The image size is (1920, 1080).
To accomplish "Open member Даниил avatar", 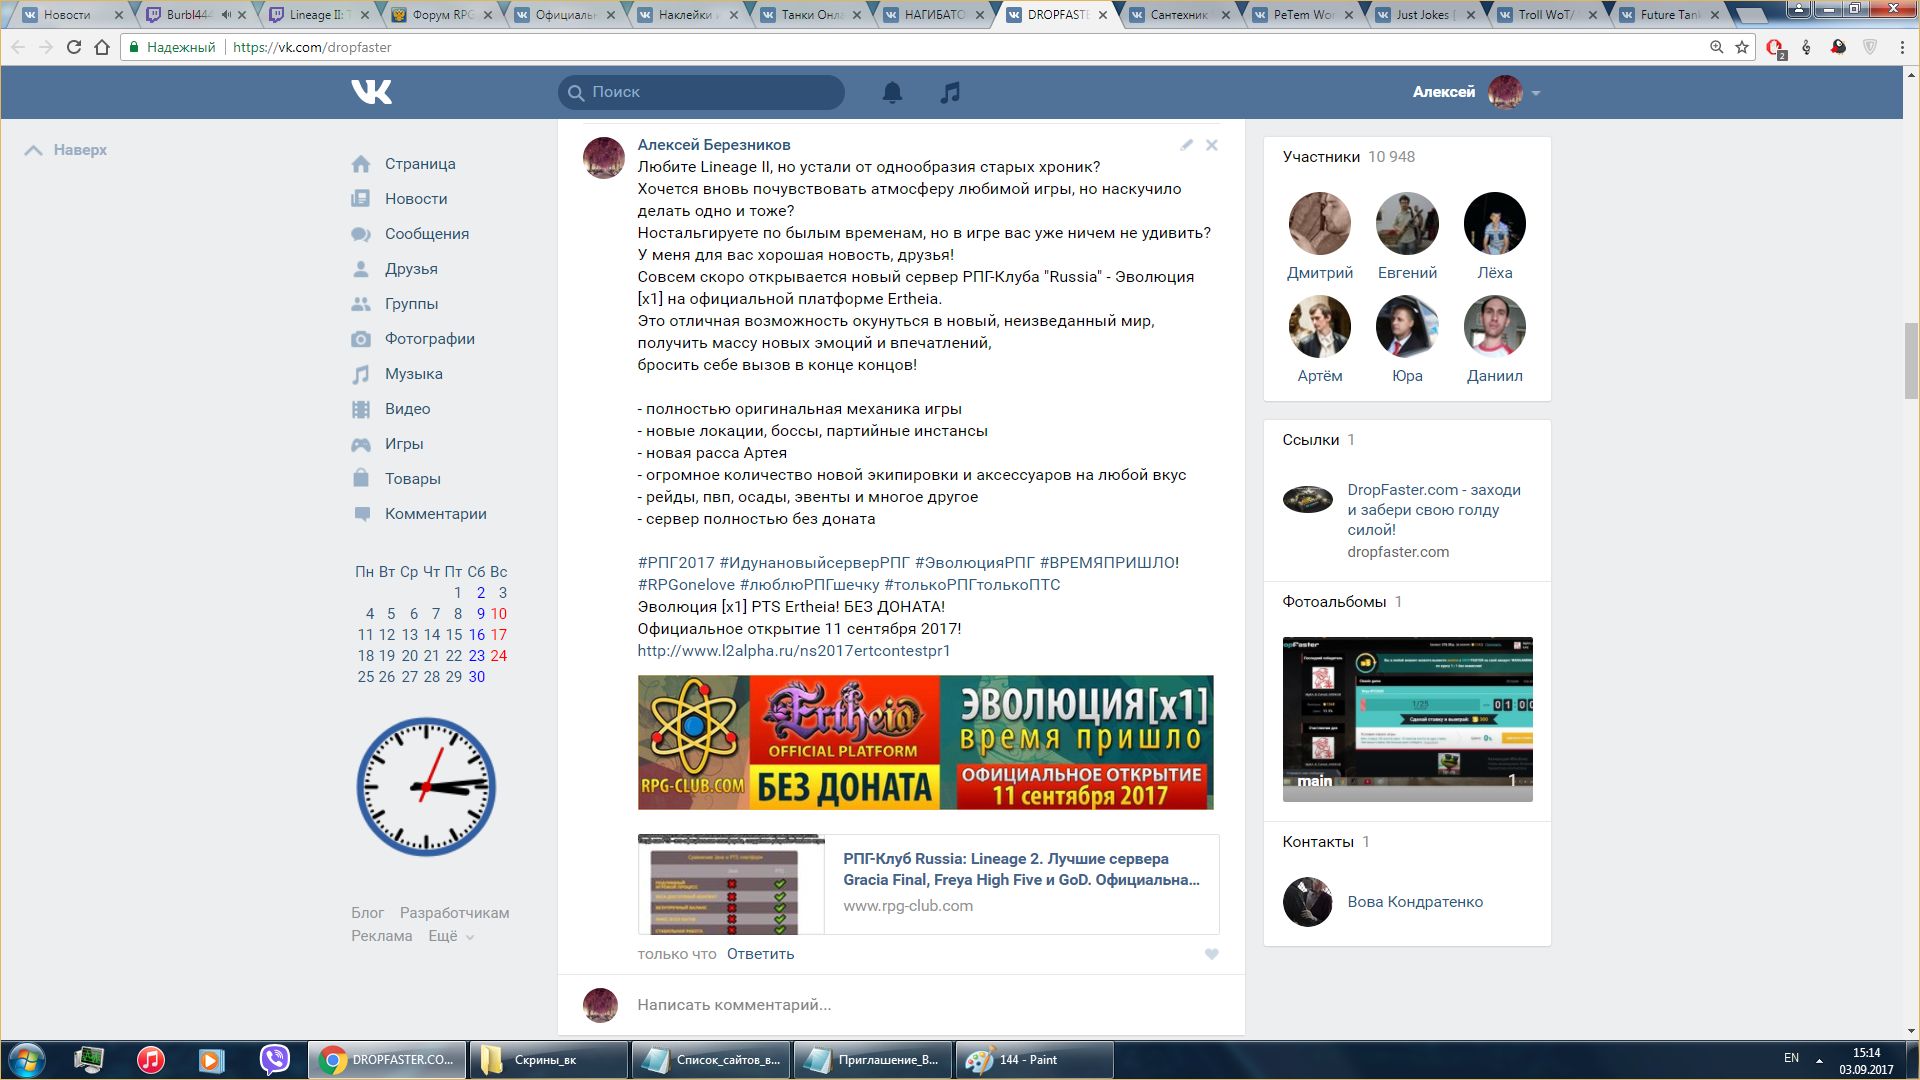I will pyautogui.click(x=1495, y=326).
